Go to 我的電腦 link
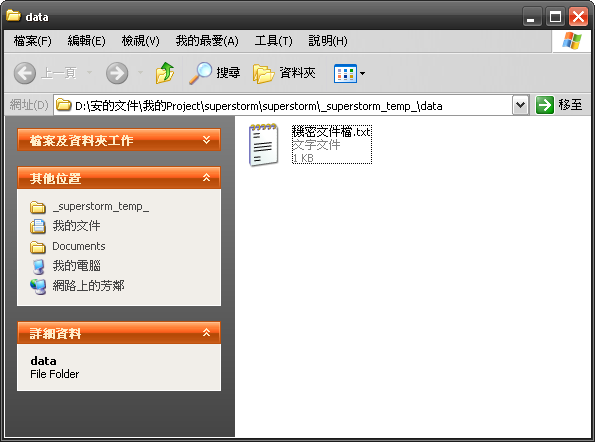The height and width of the screenshot is (442, 595). [x=76, y=266]
